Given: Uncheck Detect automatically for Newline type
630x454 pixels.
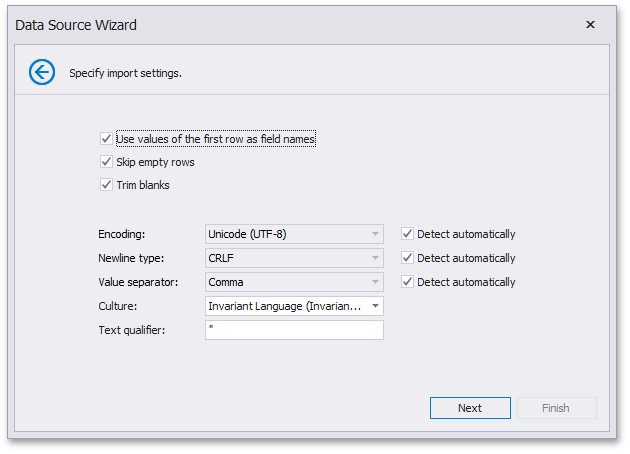Looking at the screenshot, I should click(406, 258).
